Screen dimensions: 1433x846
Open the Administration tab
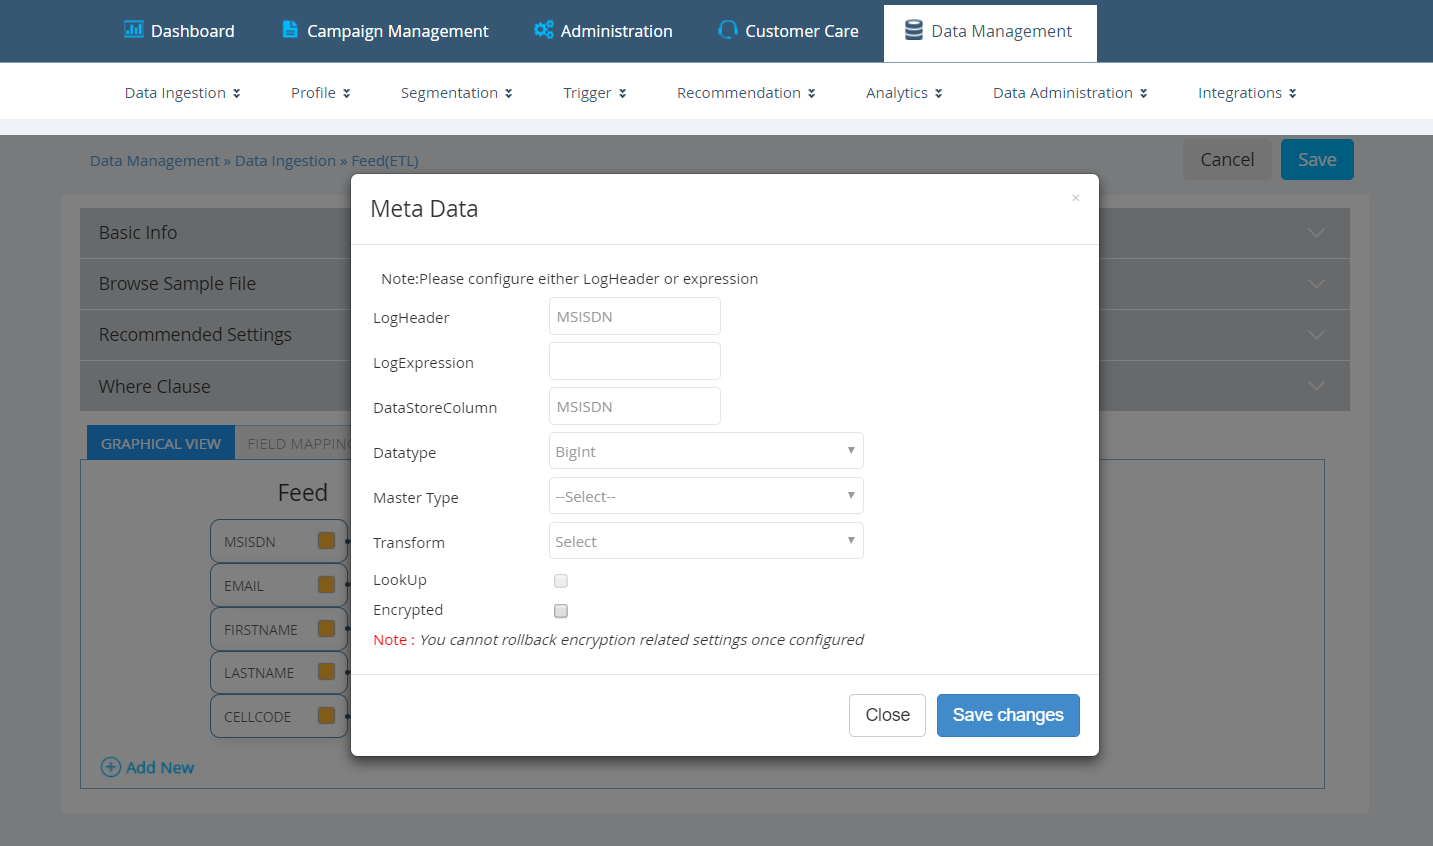(x=603, y=31)
